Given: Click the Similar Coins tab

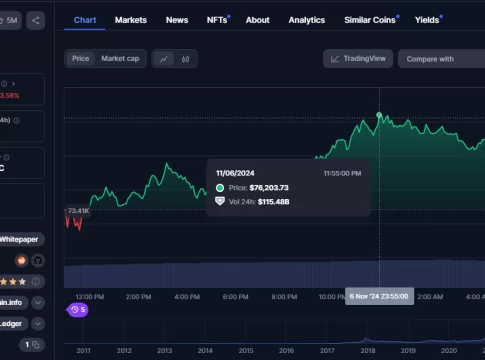Looking at the screenshot, I should (x=370, y=20).
